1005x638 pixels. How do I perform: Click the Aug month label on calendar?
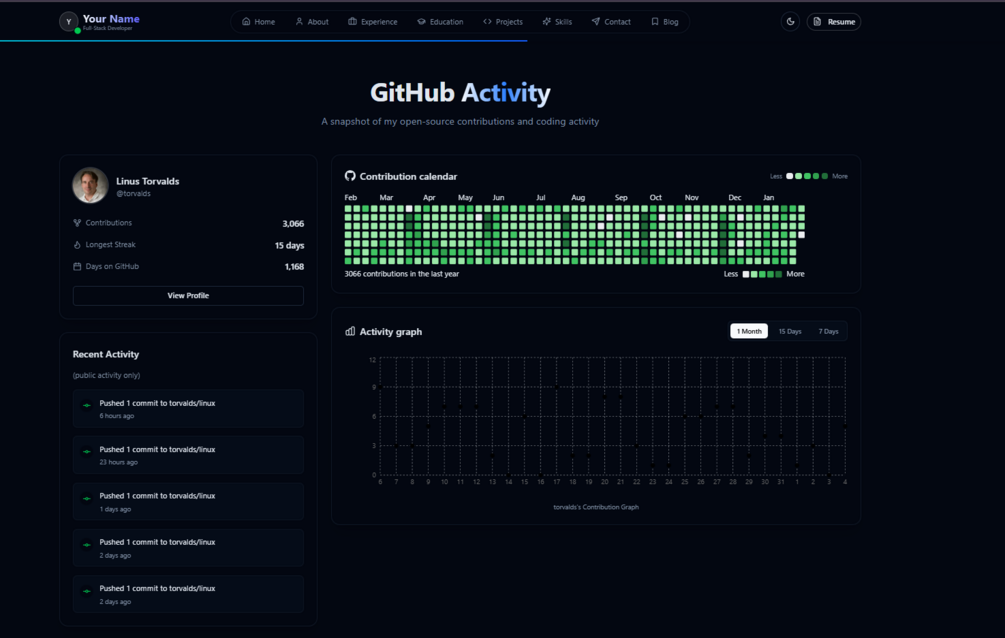click(x=578, y=197)
